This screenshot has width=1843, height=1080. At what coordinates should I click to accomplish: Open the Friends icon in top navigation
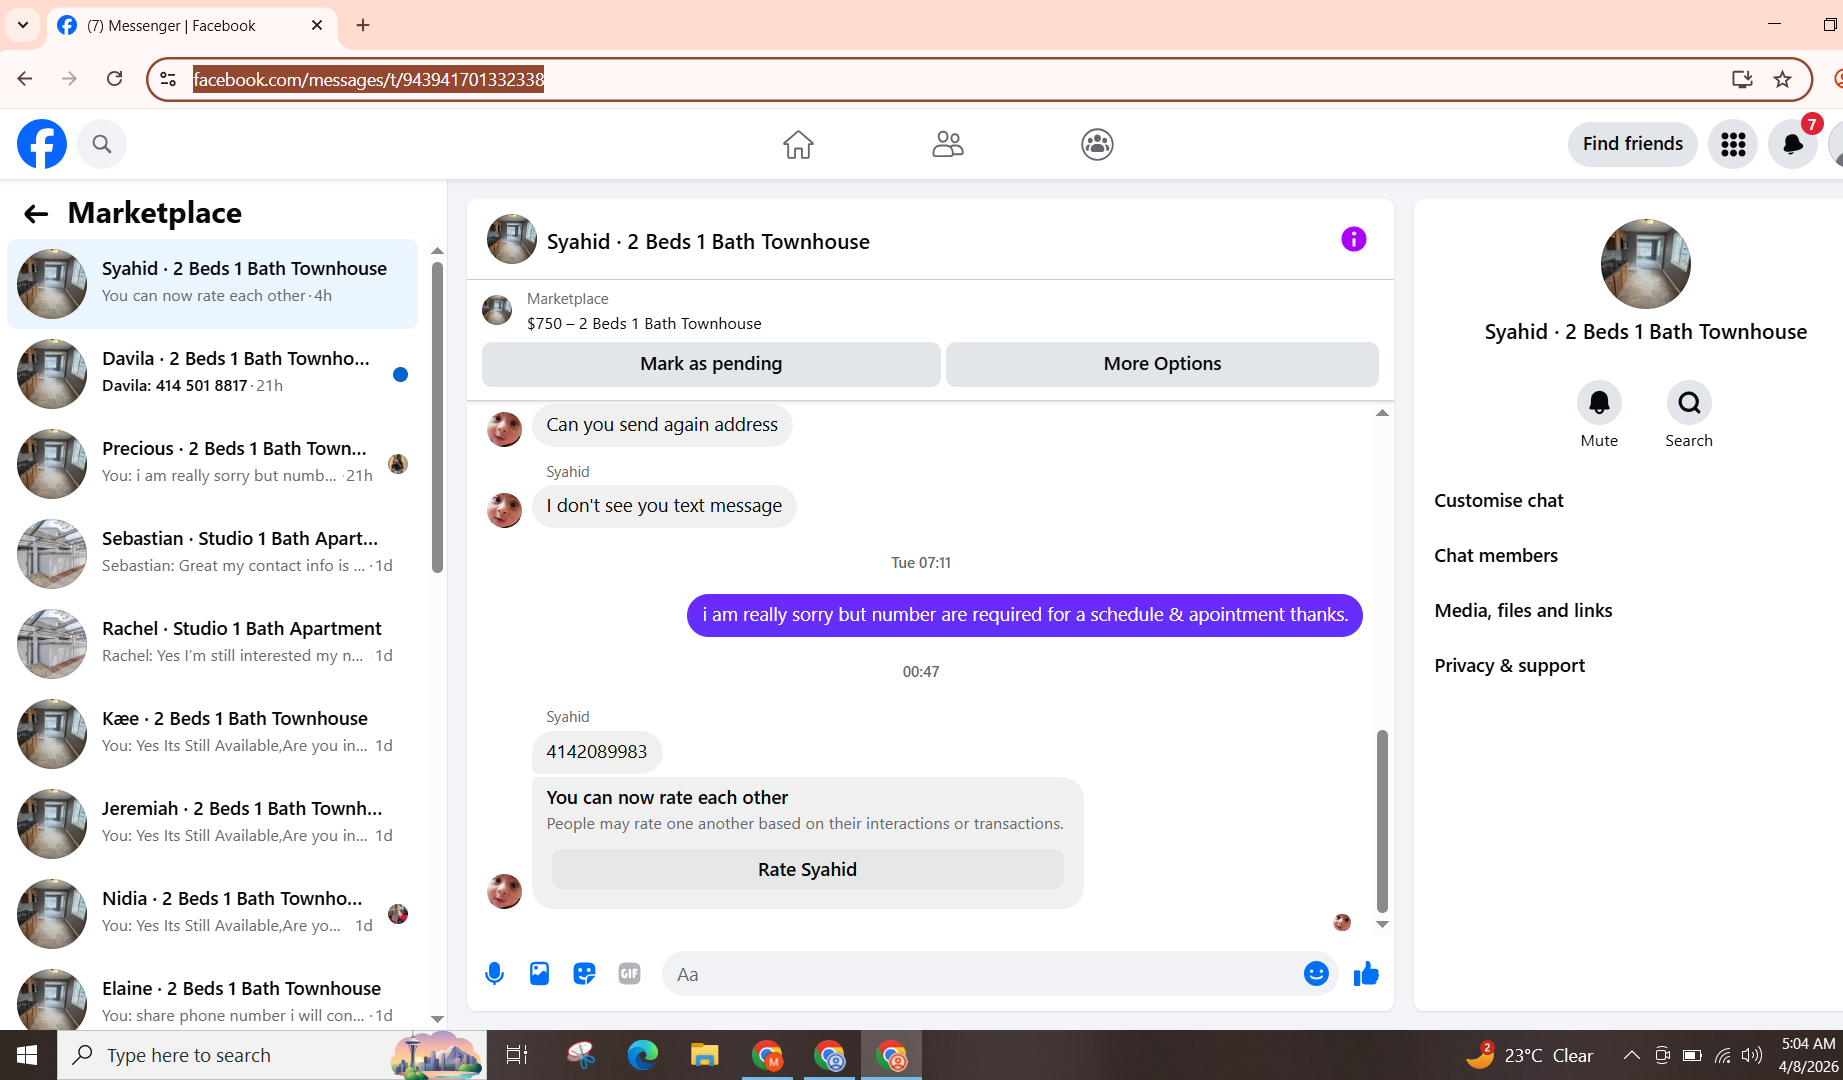click(x=948, y=144)
